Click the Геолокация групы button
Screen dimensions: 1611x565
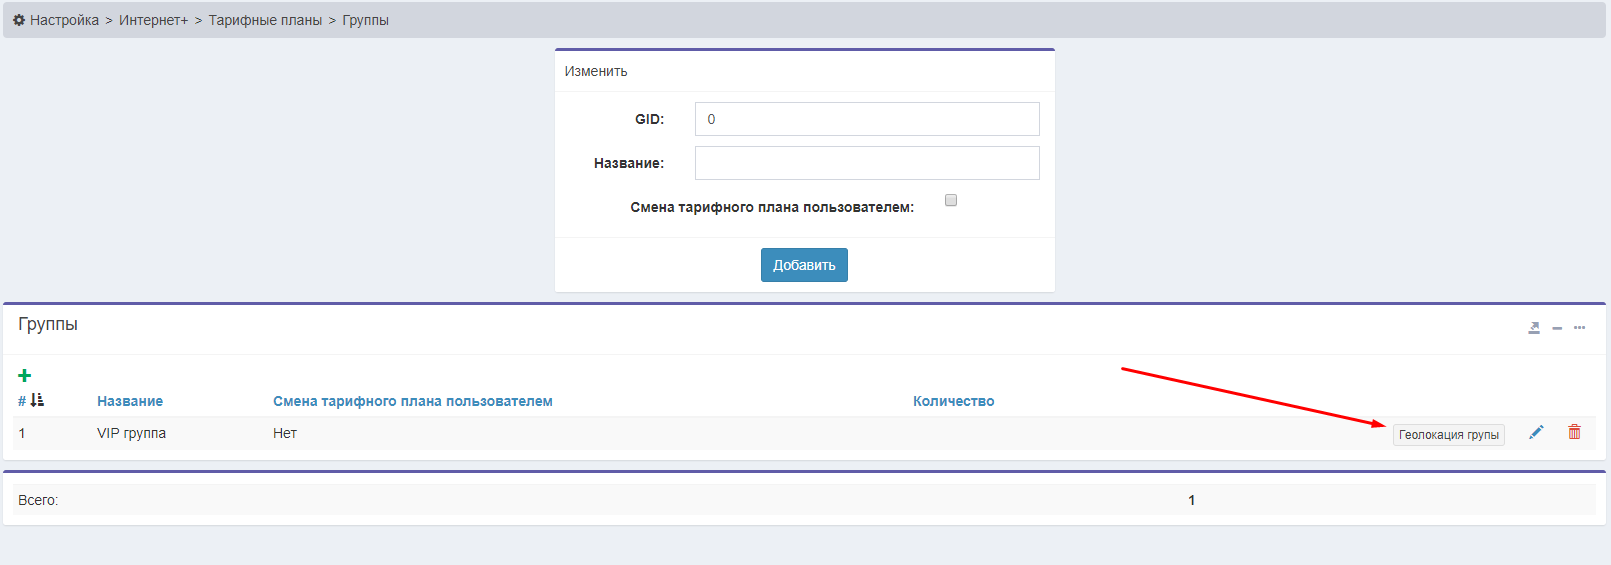coord(1448,434)
